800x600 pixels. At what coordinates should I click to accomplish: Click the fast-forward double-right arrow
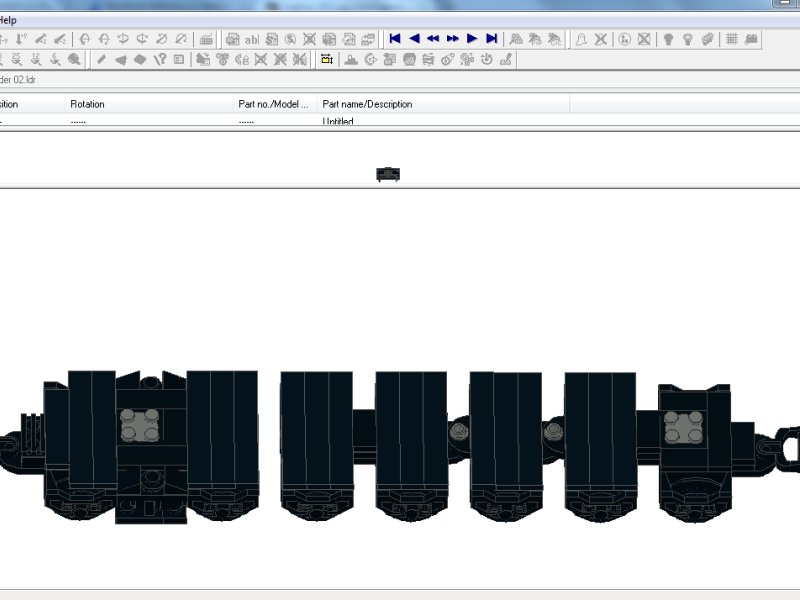453,39
